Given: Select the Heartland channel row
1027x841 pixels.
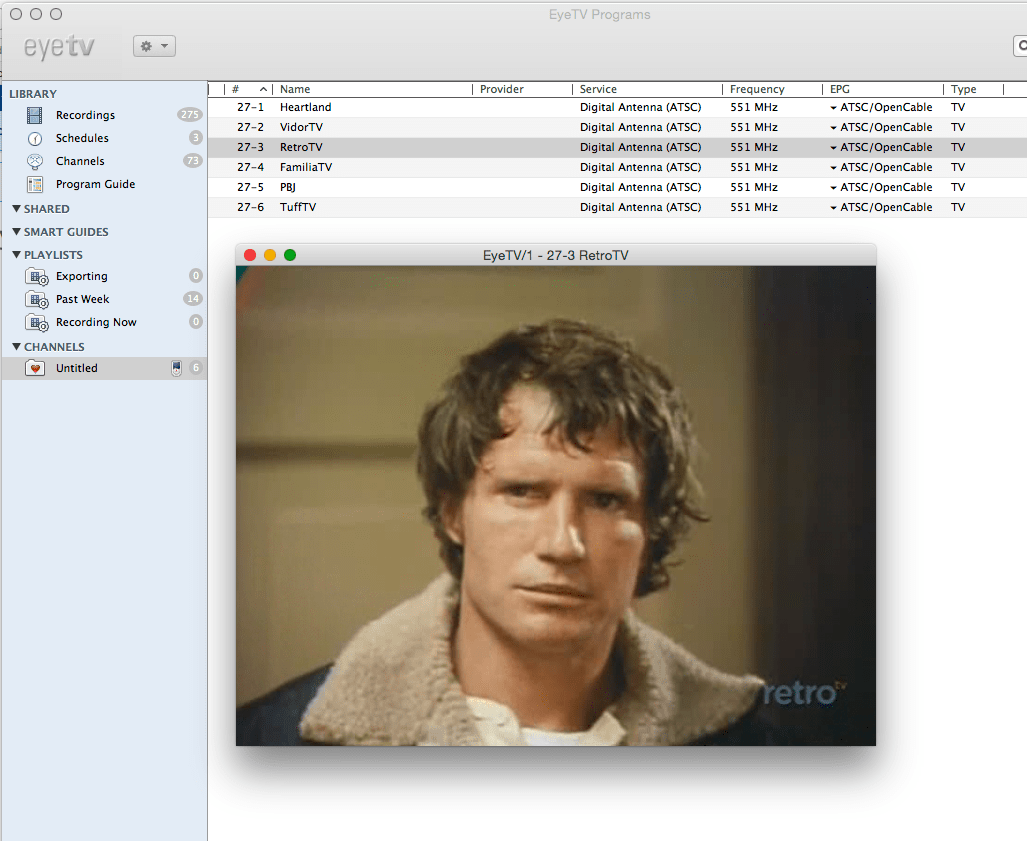Looking at the screenshot, I should tap(617, 107).
